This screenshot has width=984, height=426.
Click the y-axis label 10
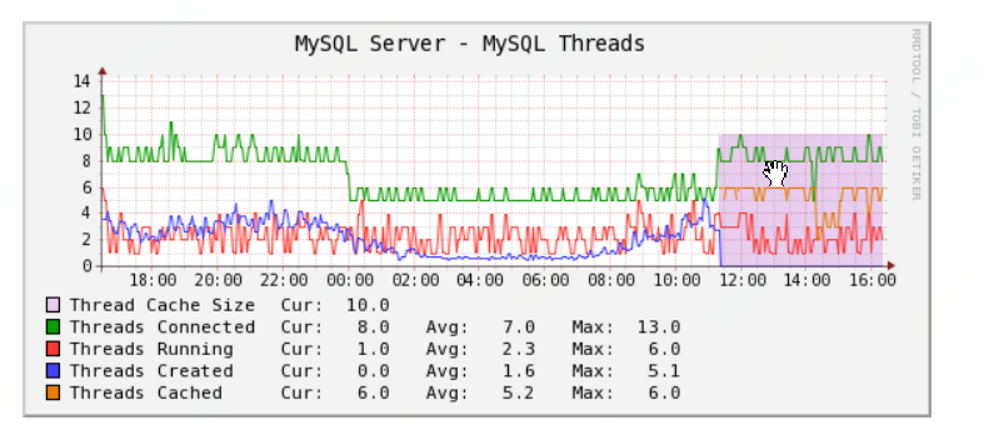click(82, 134)
